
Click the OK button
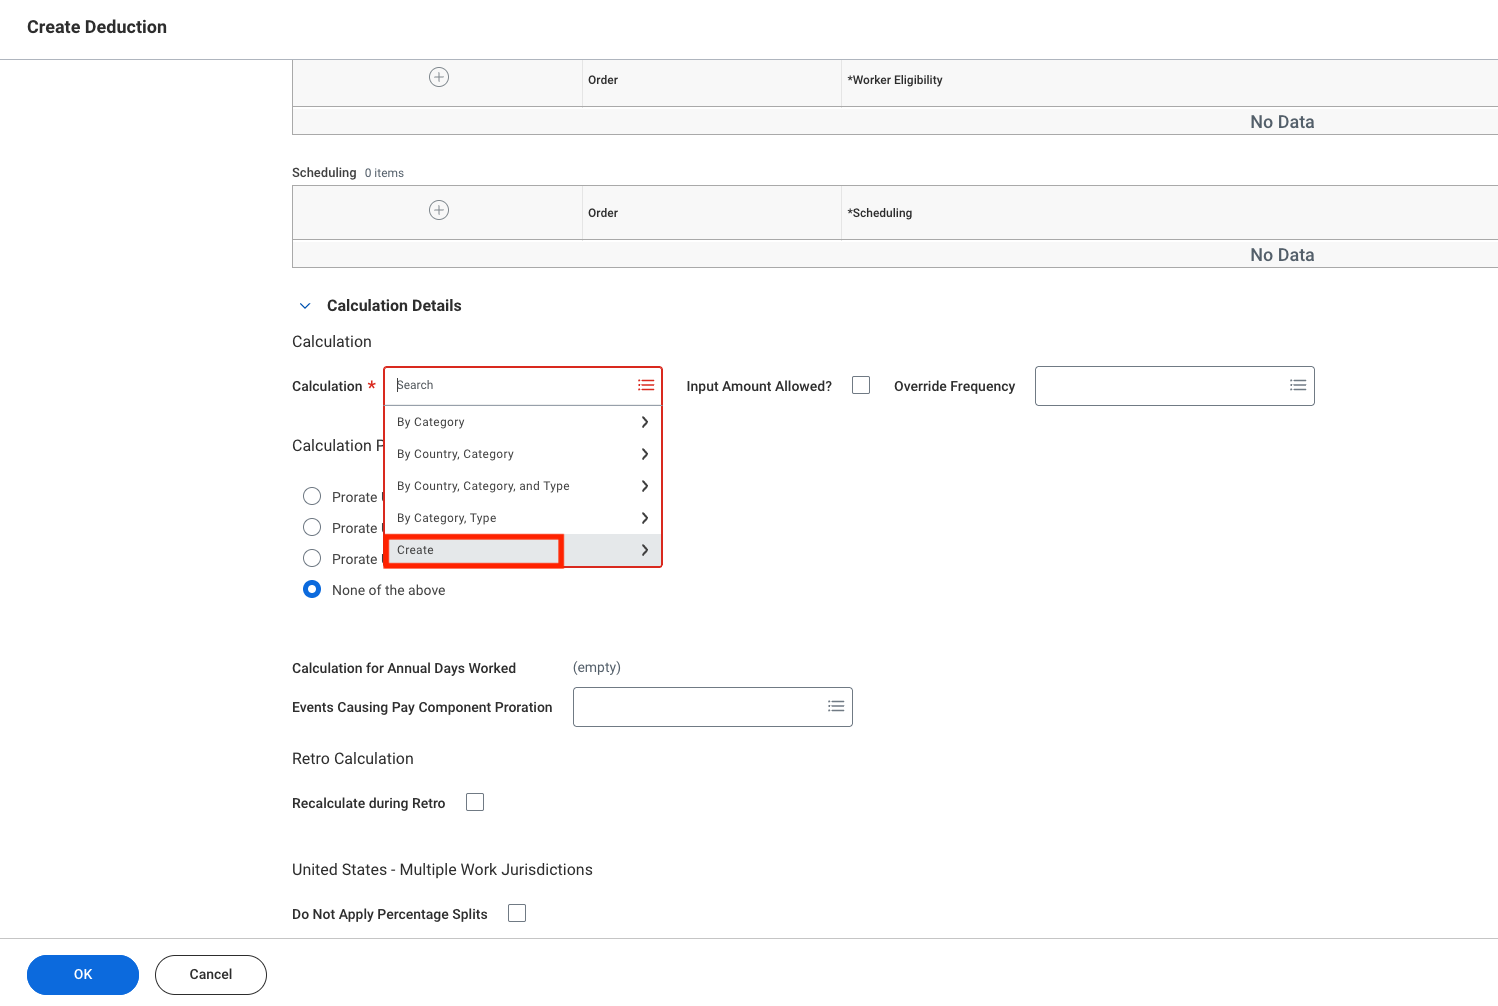click(x=83, y=975)
